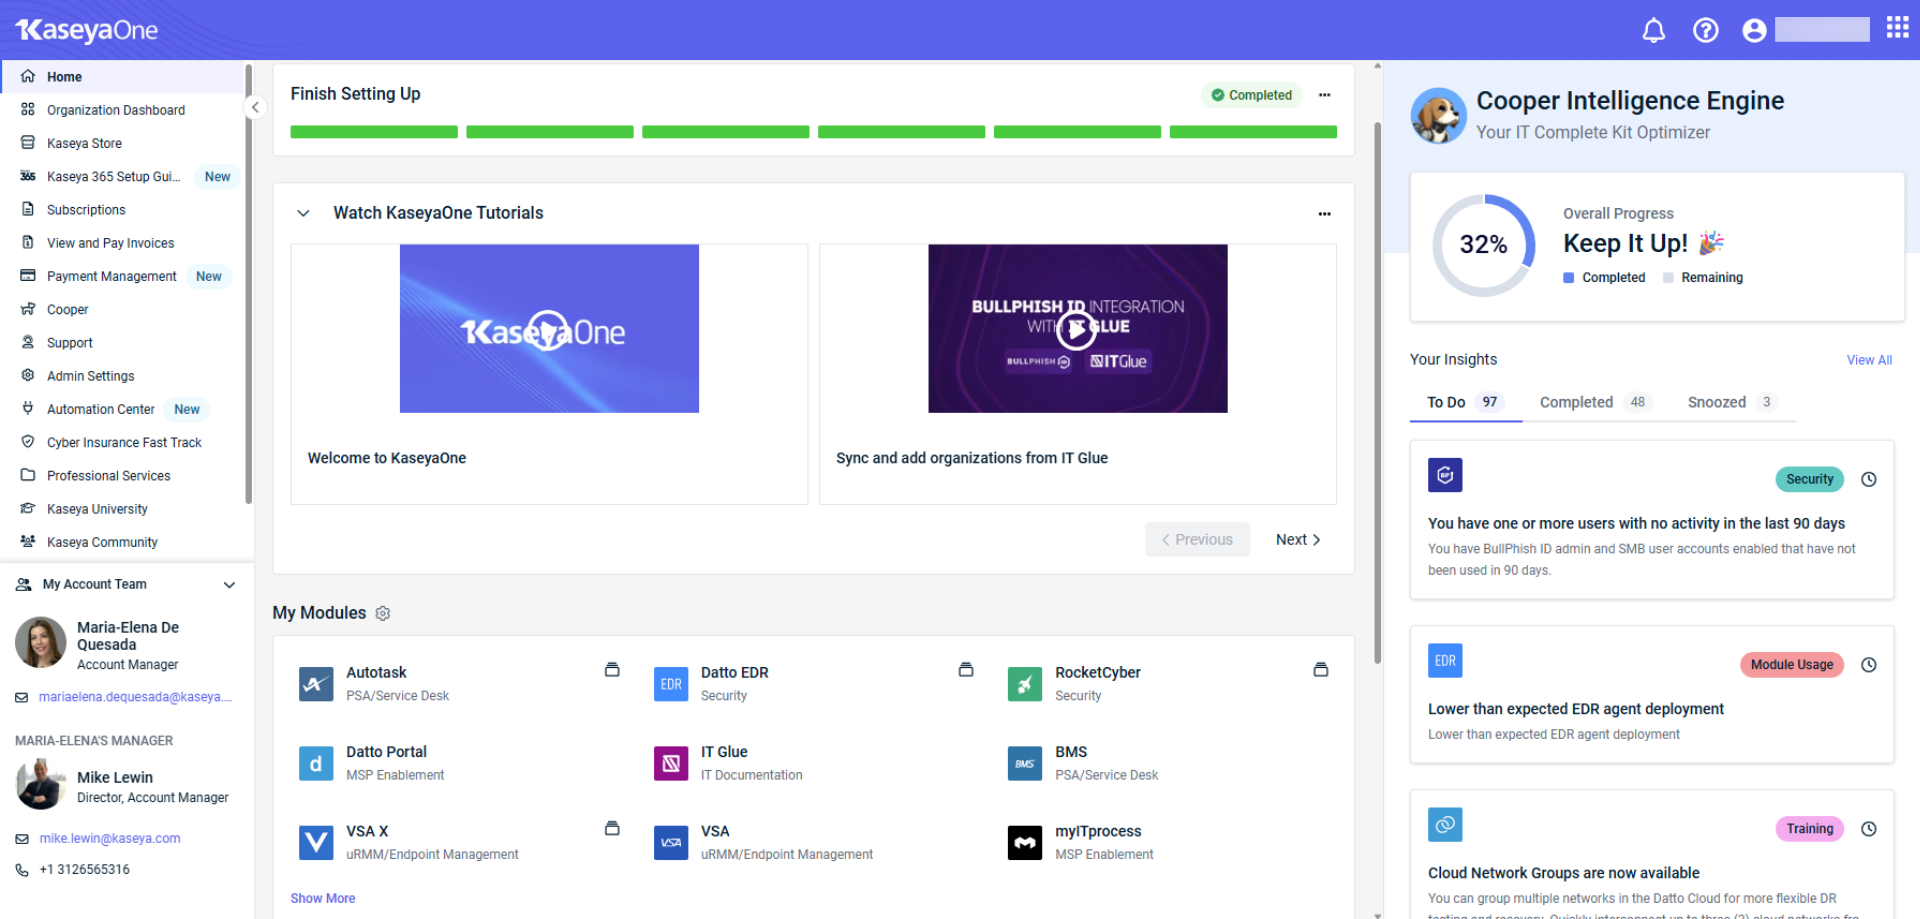The image size is (1920, 919).
Task: Open the Watch KaseyaOne Tutorials options menu
Action: pyautogui.click(x=1325, y=214)
